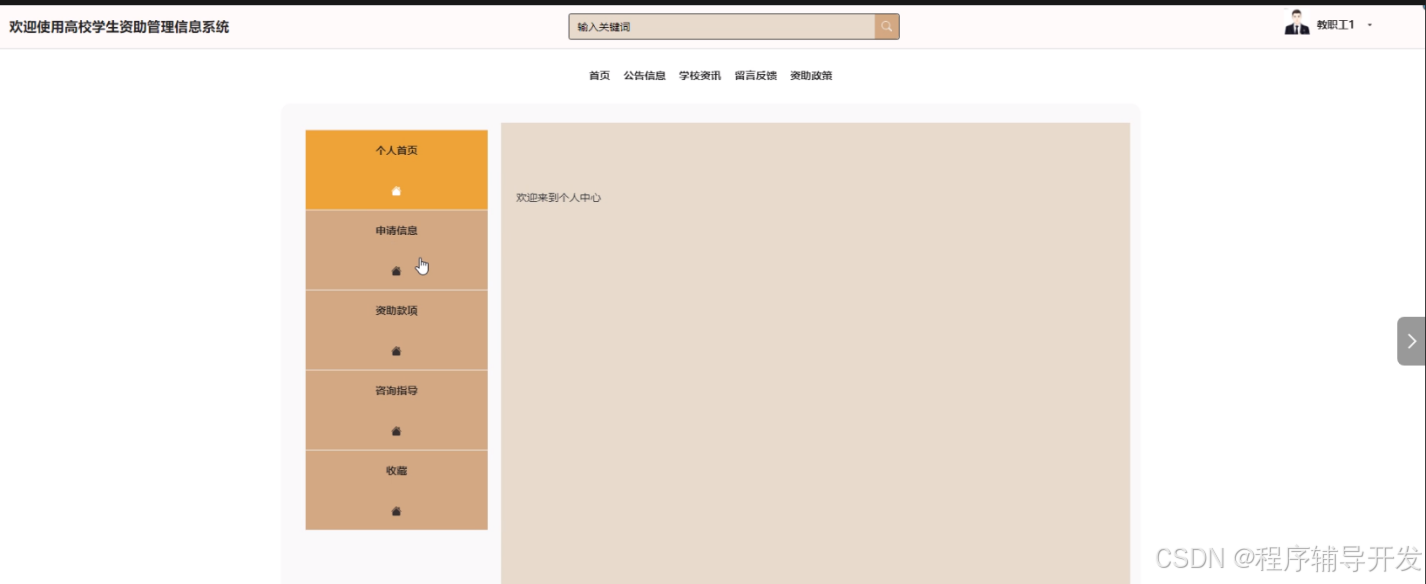Click the house icon under 咨询指导
This screenshot has width=1426, height=584.
396,431
